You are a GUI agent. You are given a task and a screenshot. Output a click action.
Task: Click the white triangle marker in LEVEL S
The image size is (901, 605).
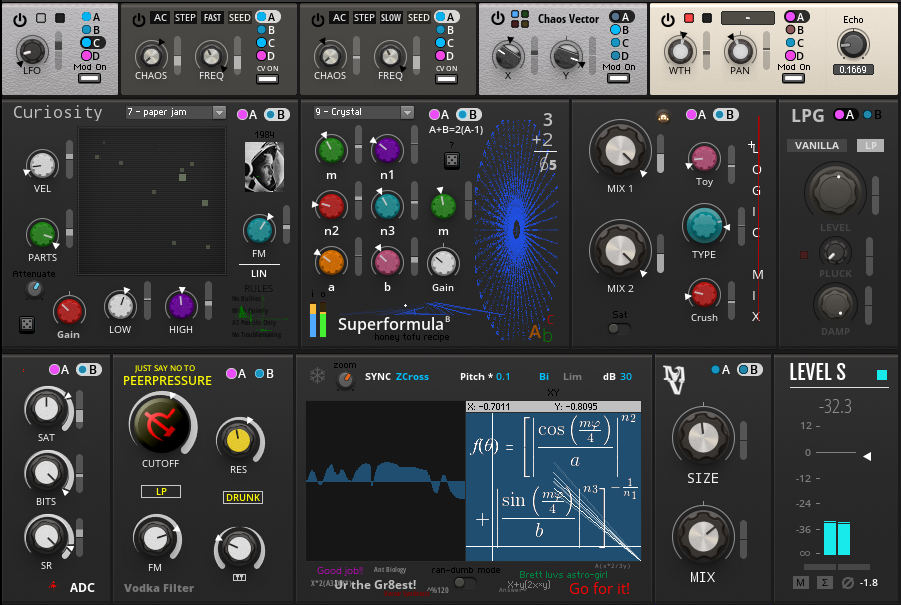click(867, 456)
